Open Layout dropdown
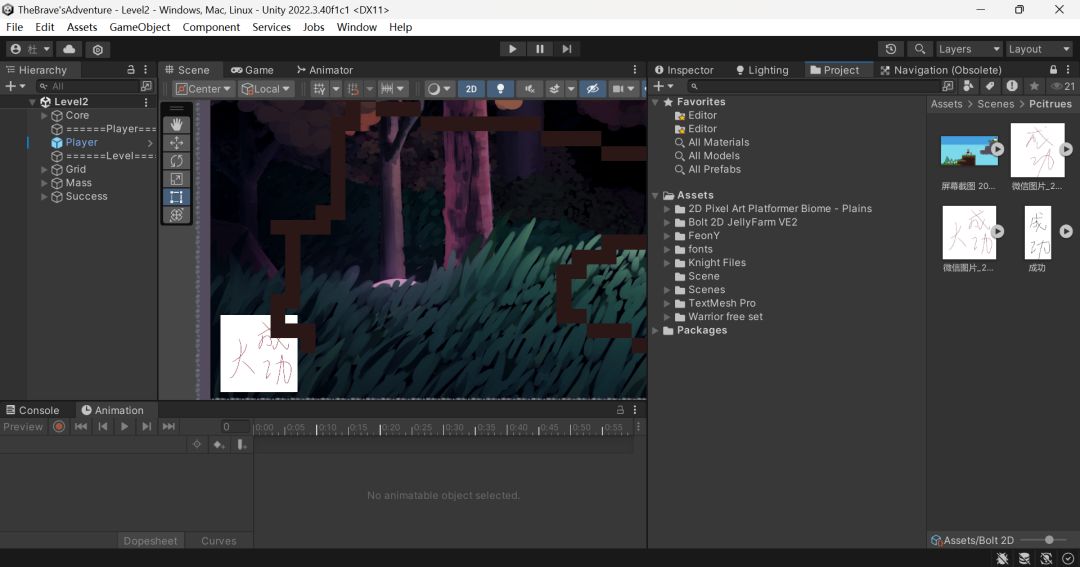 pos(1039,49)
